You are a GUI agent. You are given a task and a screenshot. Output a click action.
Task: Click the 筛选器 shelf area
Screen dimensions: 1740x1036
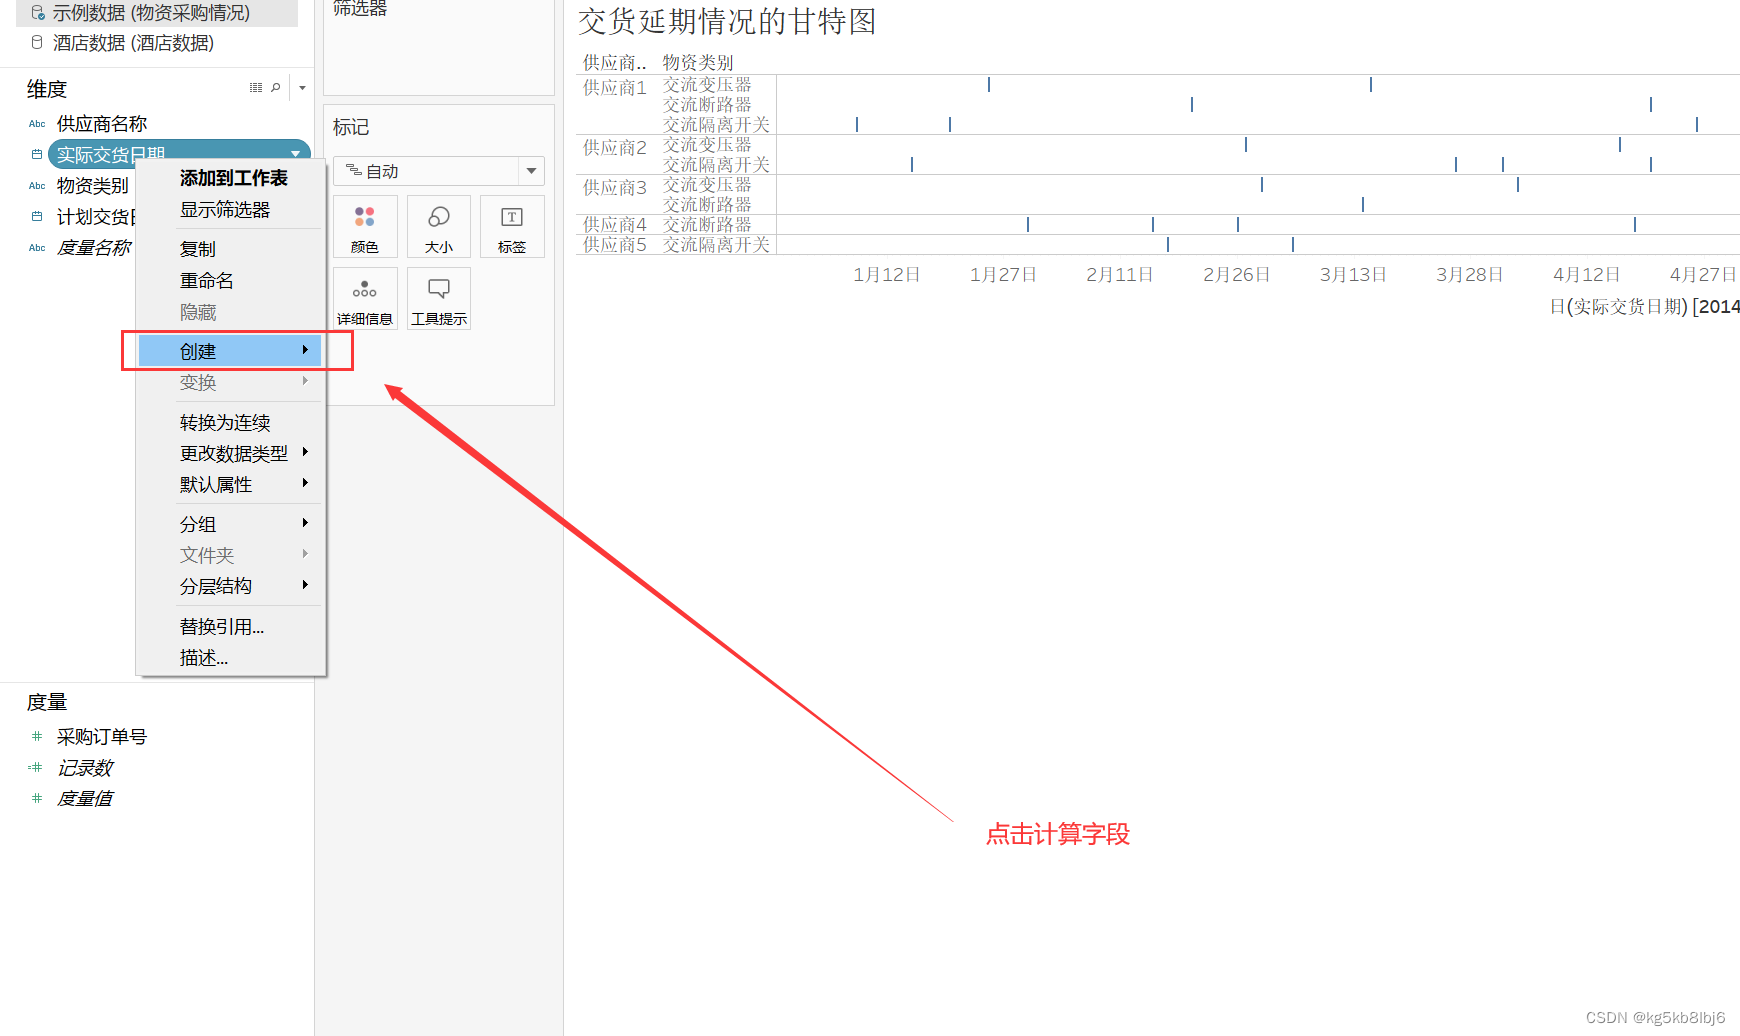[439, 47]
